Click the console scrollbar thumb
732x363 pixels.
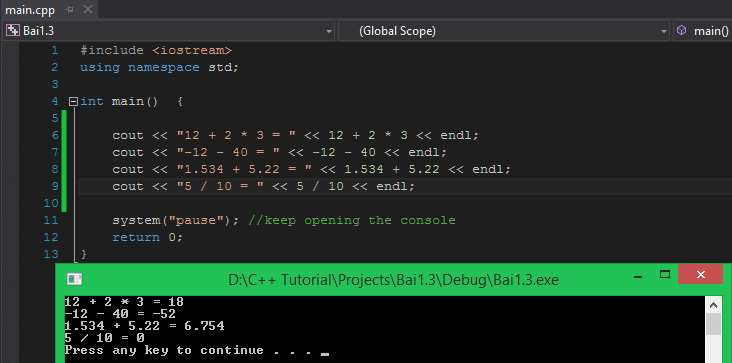click(x=713, y=324)
